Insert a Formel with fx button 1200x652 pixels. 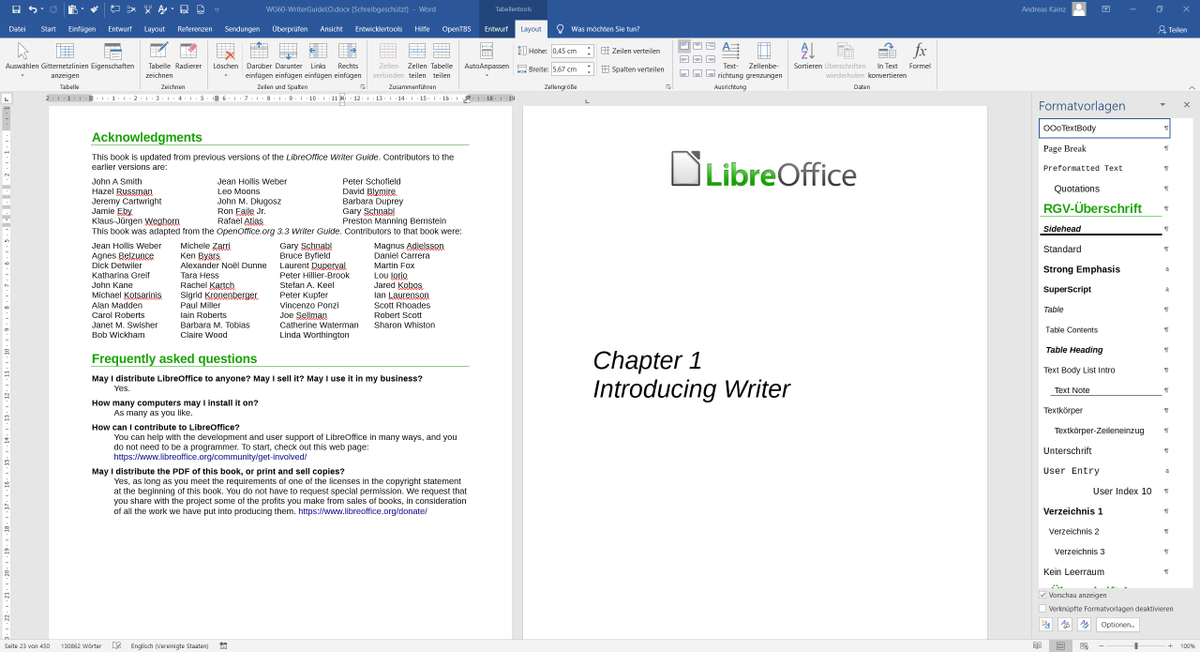(920, 56)
